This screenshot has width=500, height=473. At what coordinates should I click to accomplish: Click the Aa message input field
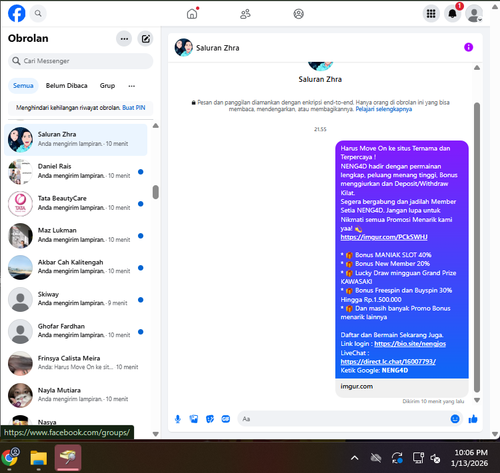pyautogui.click(x=343, y=419)
